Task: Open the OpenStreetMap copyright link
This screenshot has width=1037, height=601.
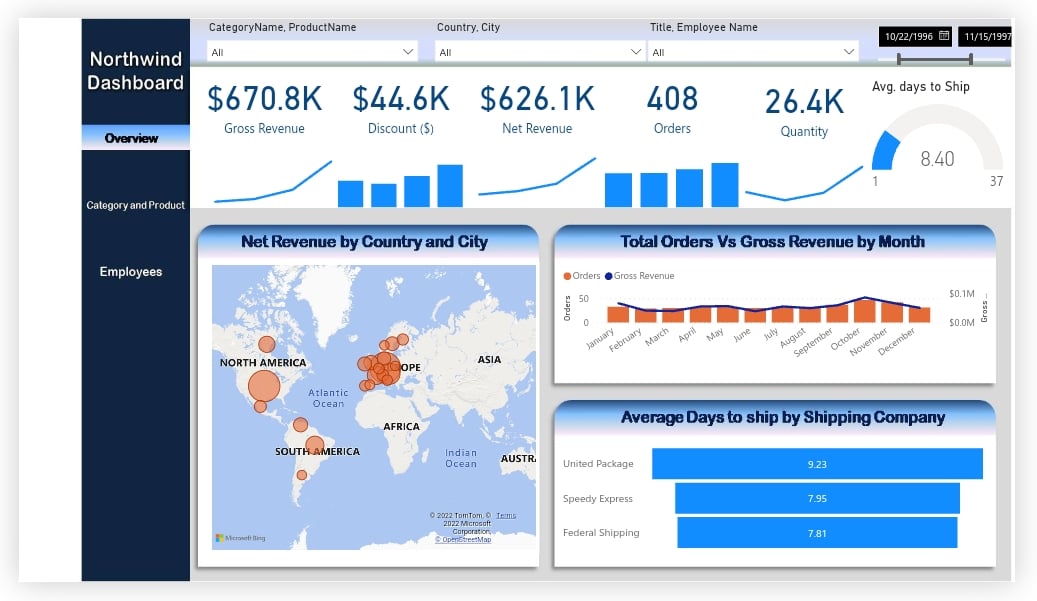Action: [x=463, y=539]
